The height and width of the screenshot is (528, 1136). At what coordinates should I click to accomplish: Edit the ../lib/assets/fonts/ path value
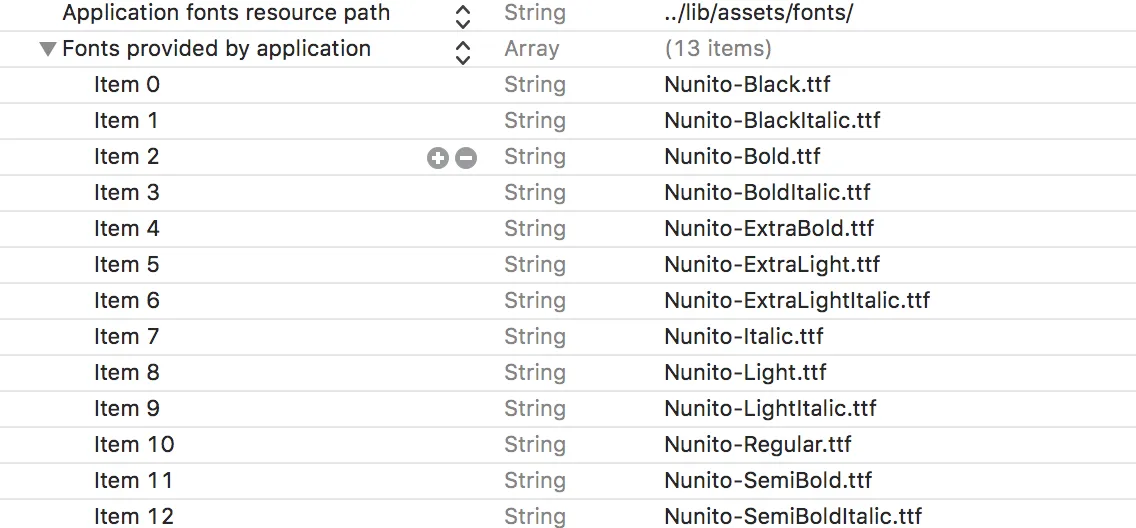point(758,13)
